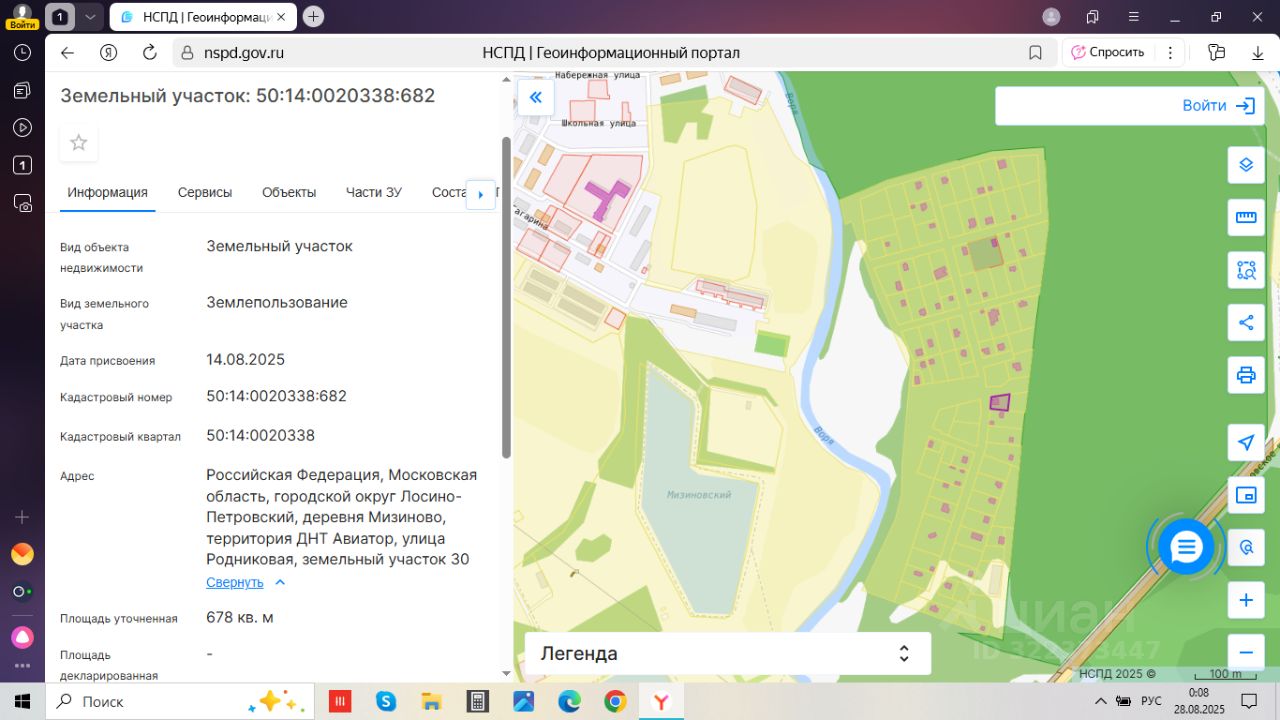
Task: Click the Войти login button on the map
Action: tap(1217, 106)
